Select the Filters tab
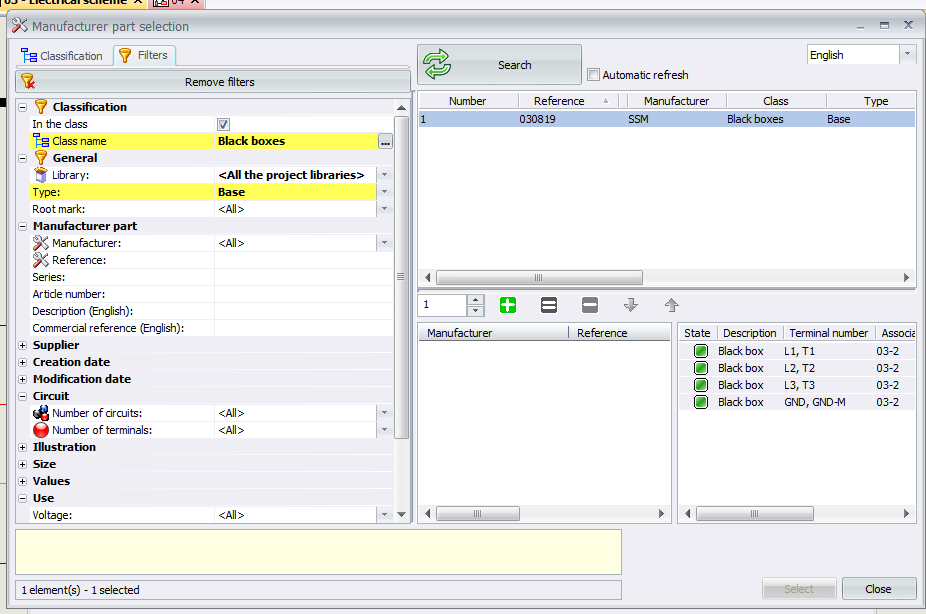 pyautogui.click(x=144, y=56)
